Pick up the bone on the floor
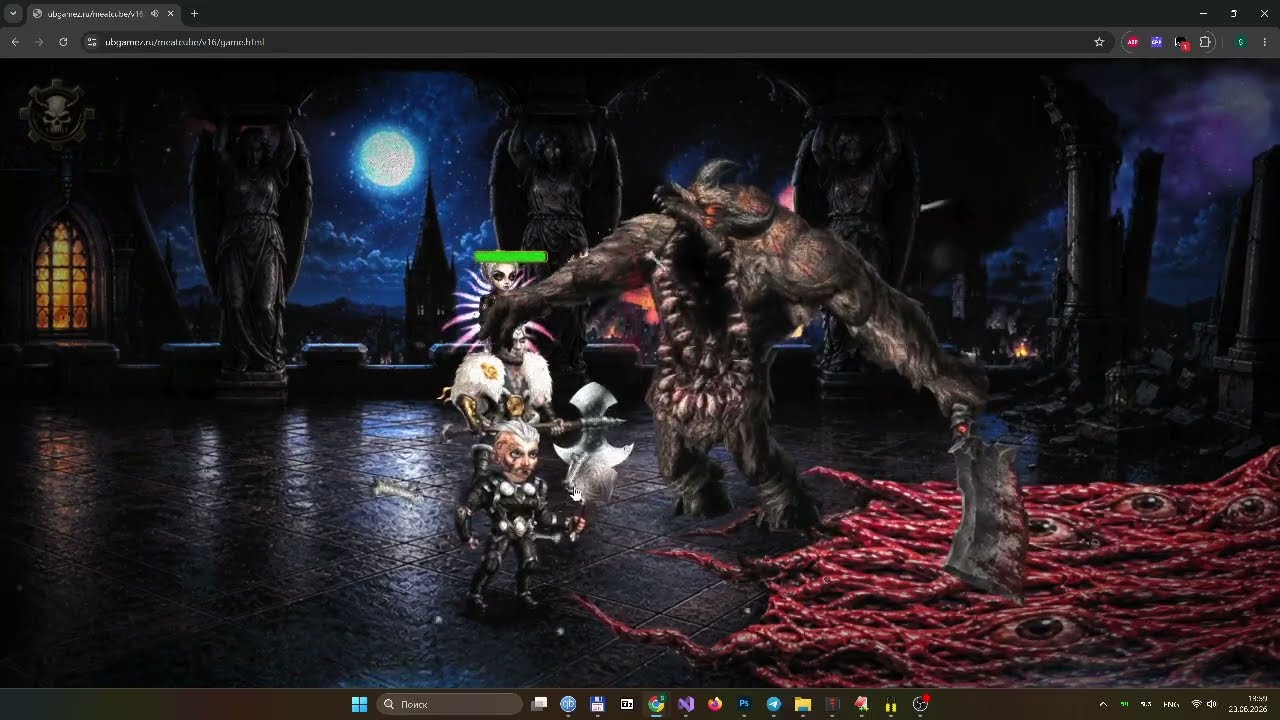The image size is (1280, 720). (x=398, y=489)
